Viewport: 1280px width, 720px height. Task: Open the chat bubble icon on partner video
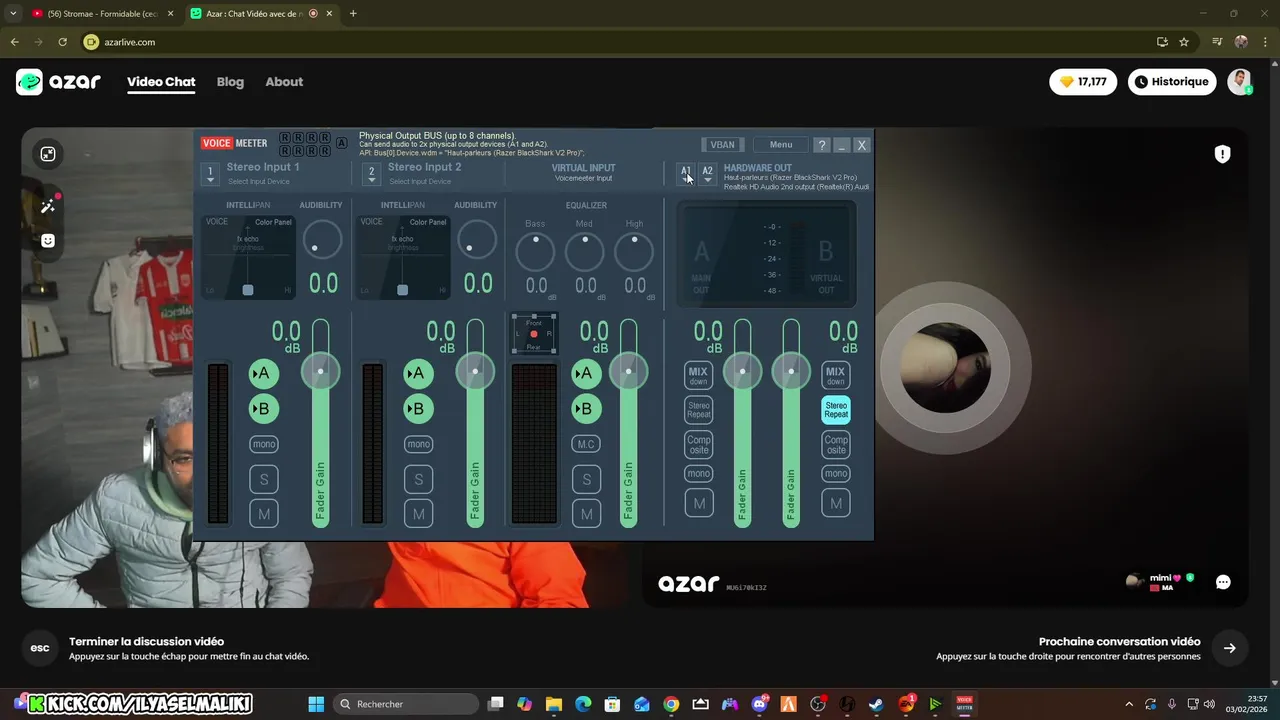(1222, 582)
